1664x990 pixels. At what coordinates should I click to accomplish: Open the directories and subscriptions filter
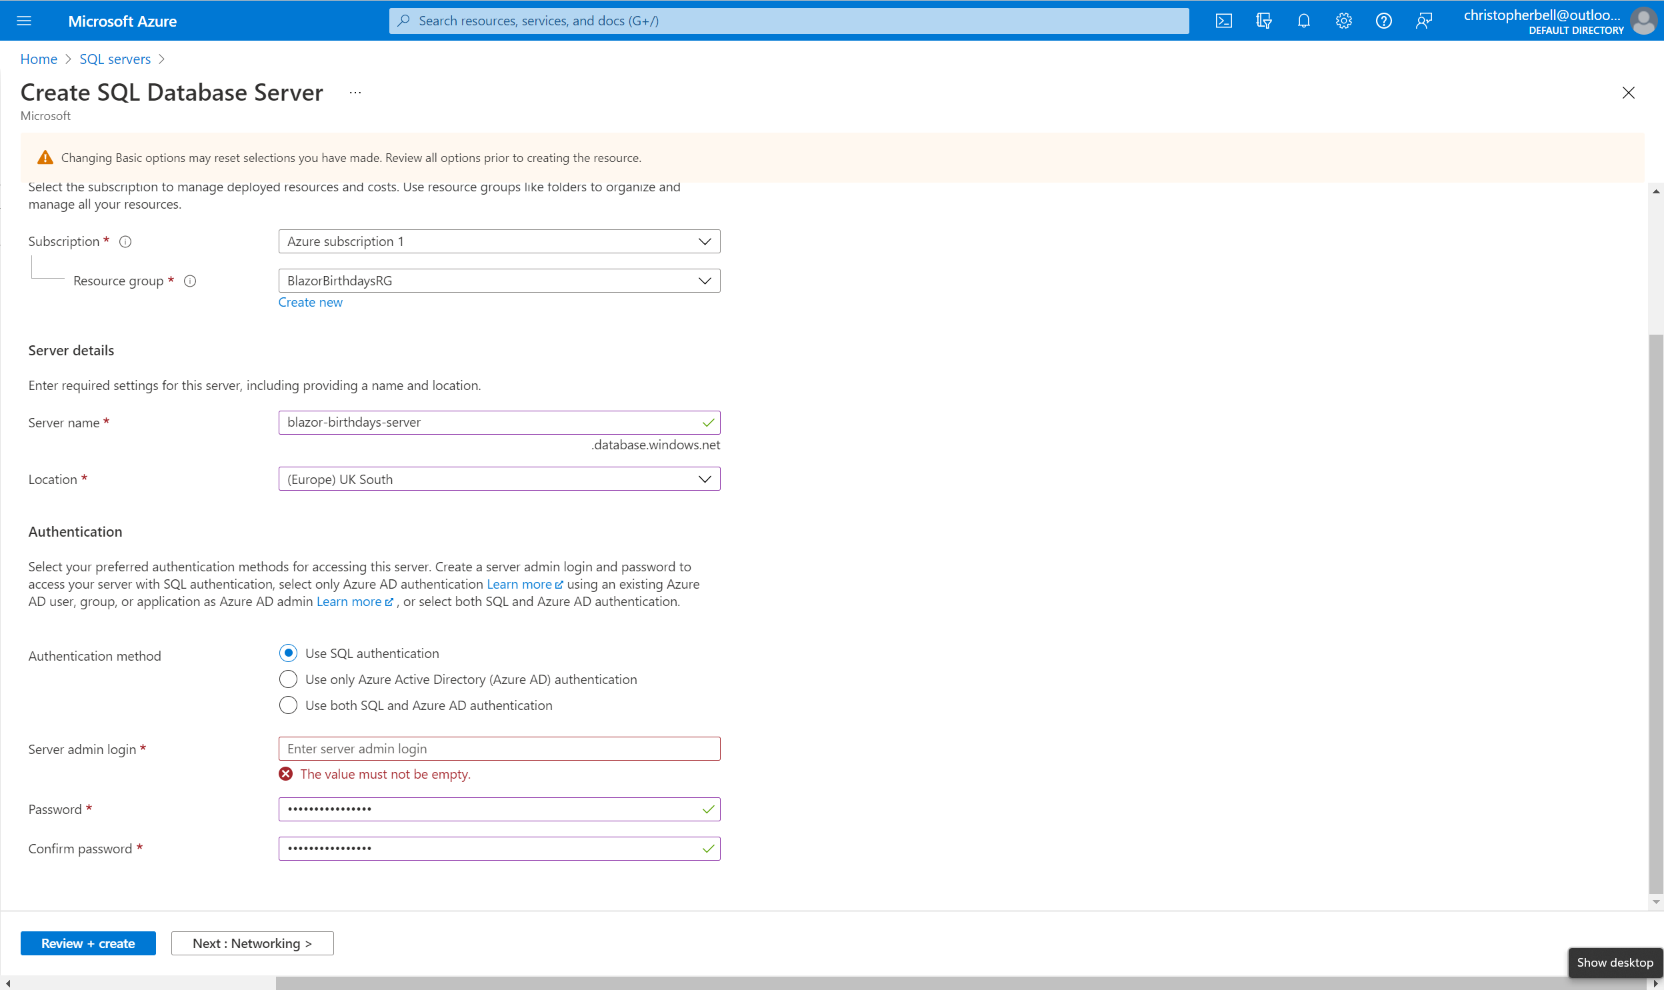(1263, 20)
